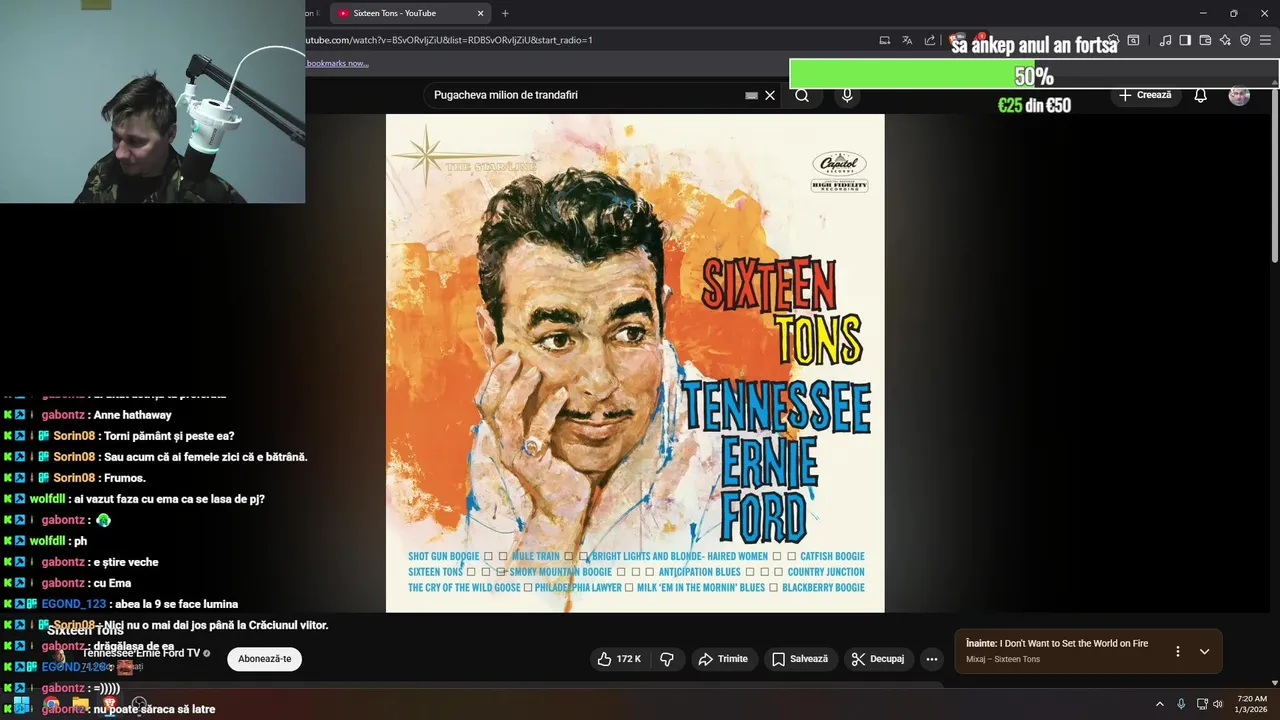Open the browser hamburger menu
Image resolution: width=1280 pixels, height=720 pixels.
tap(1265, 40)
